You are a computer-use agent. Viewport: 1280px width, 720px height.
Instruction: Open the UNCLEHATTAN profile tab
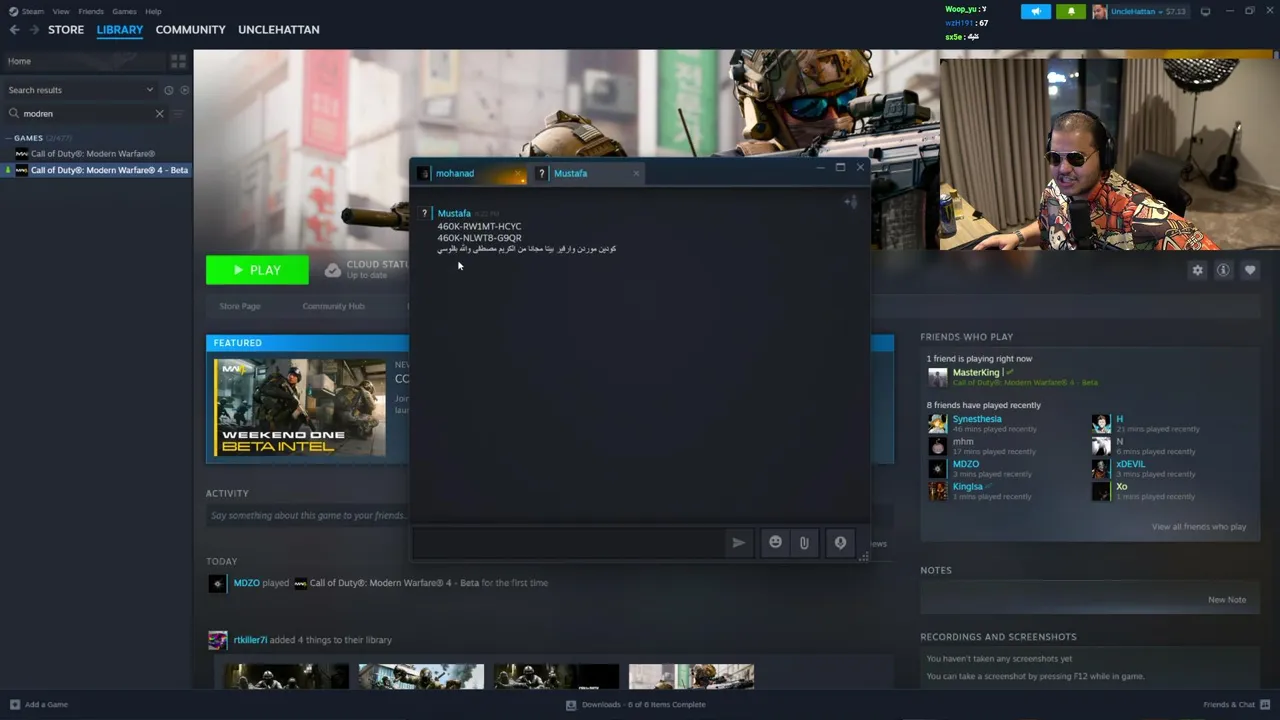click(x=279, y=30)
